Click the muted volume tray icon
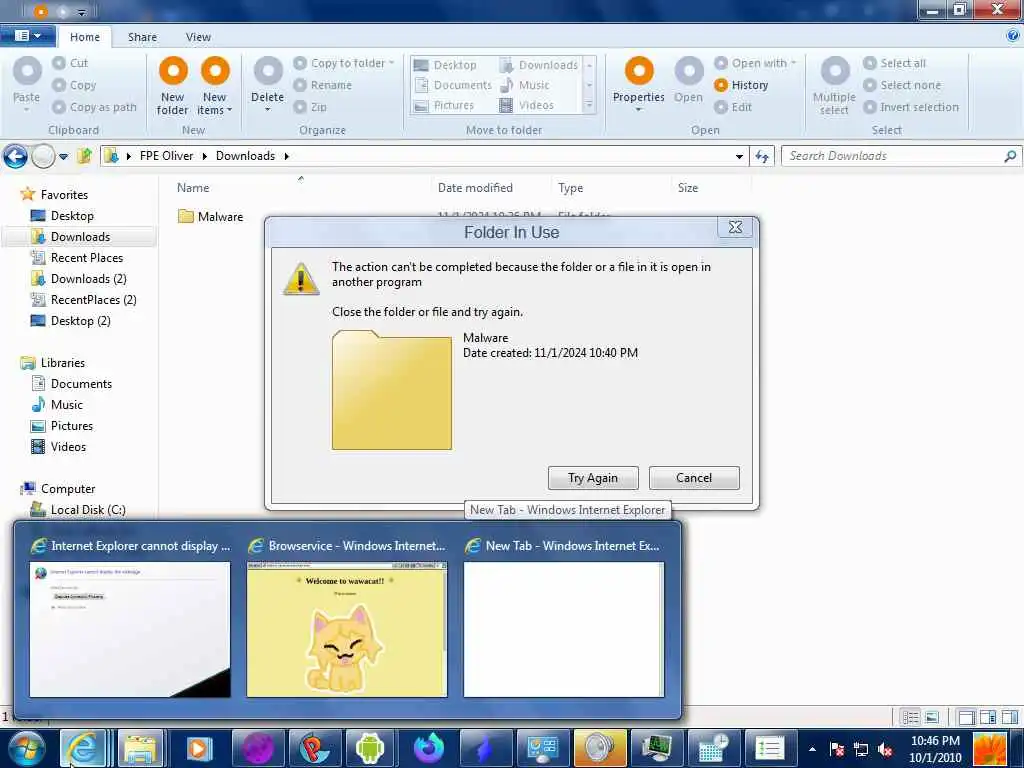 coord(885,750)
